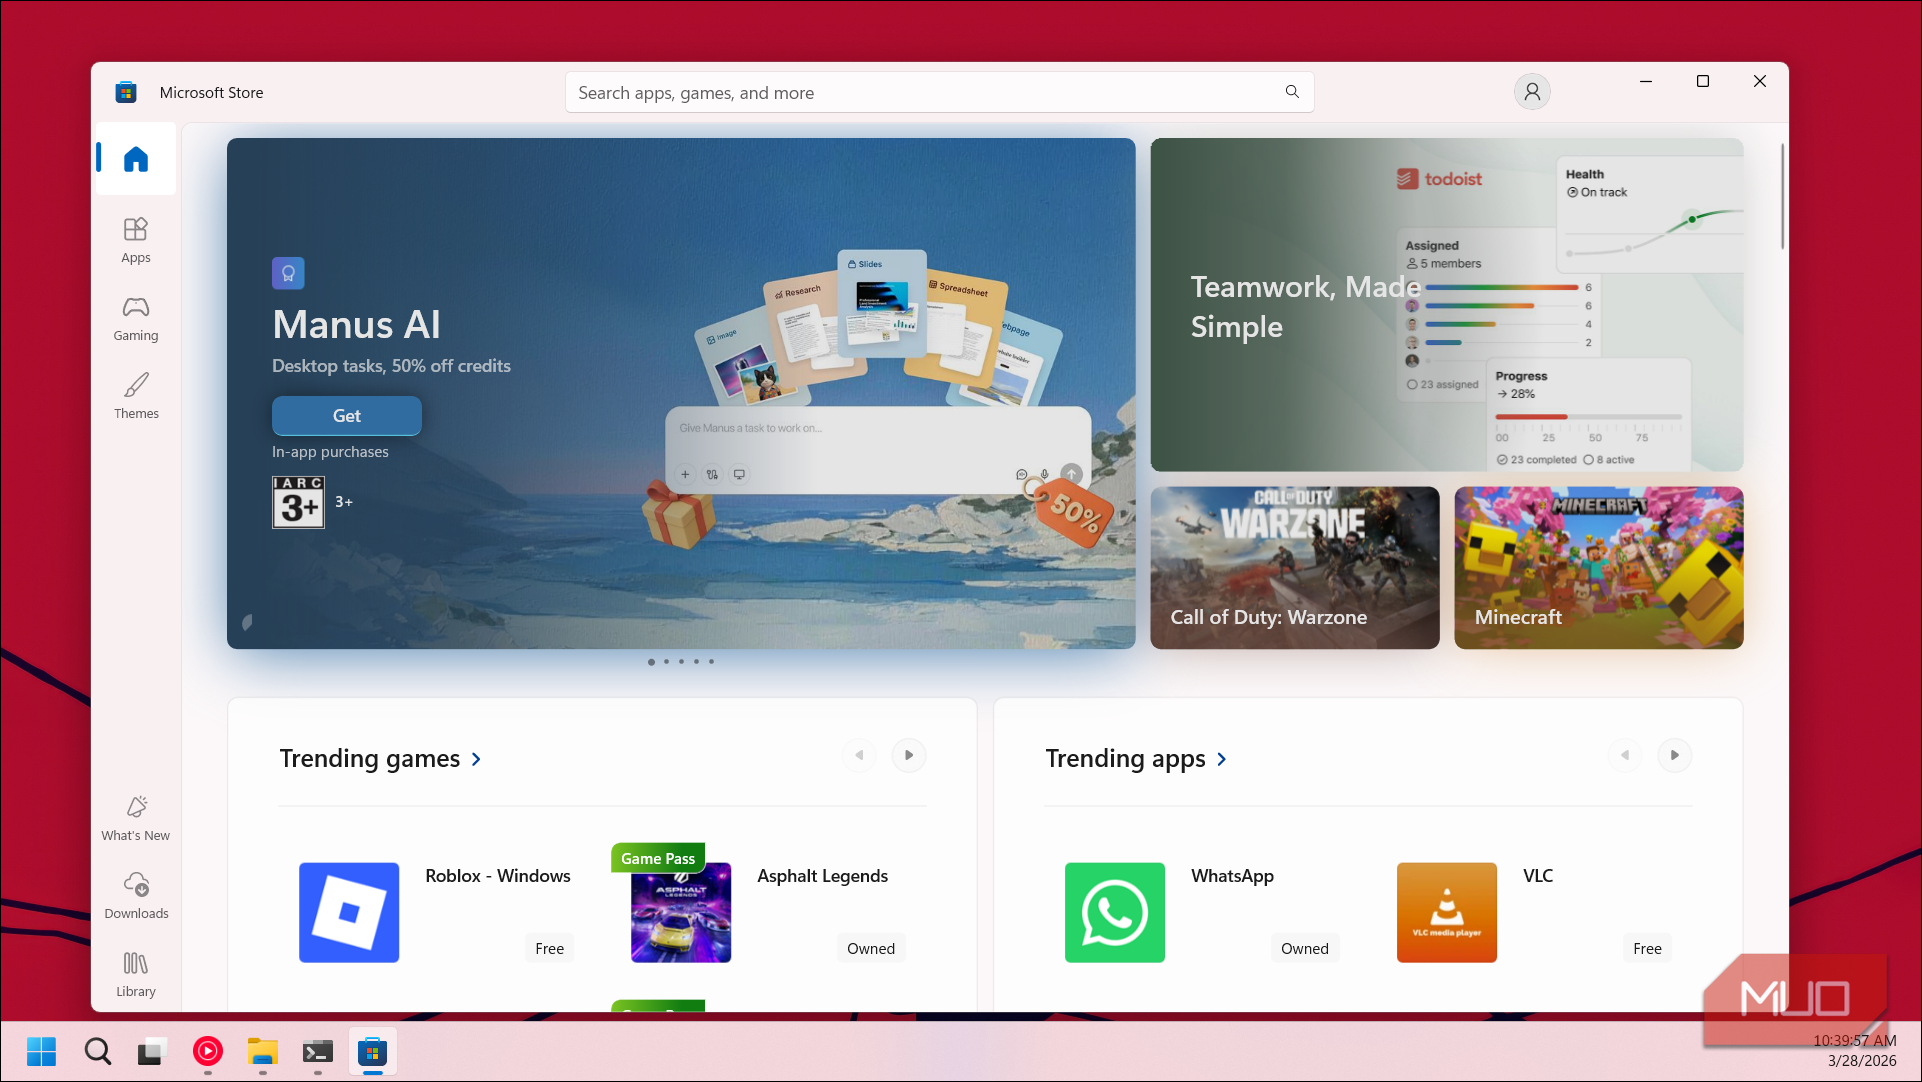The height and width of the screenshot is (1082, 1922).
Task: Open the Home section in sidebar
Action: (136, 159)
